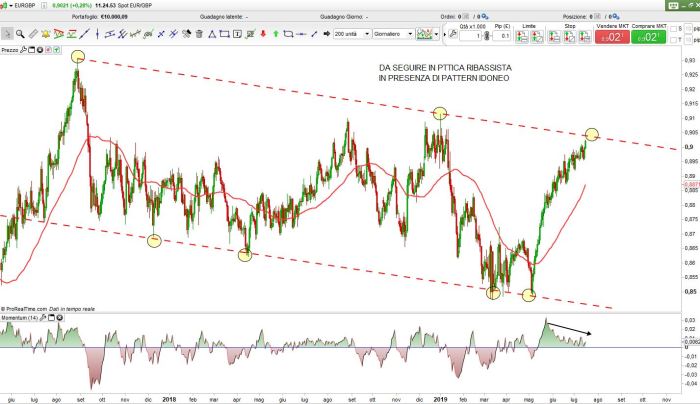The image size is (700, 404).
Task: Expand the chart style dropdown arrow
Action: click(x=437, y=34)
